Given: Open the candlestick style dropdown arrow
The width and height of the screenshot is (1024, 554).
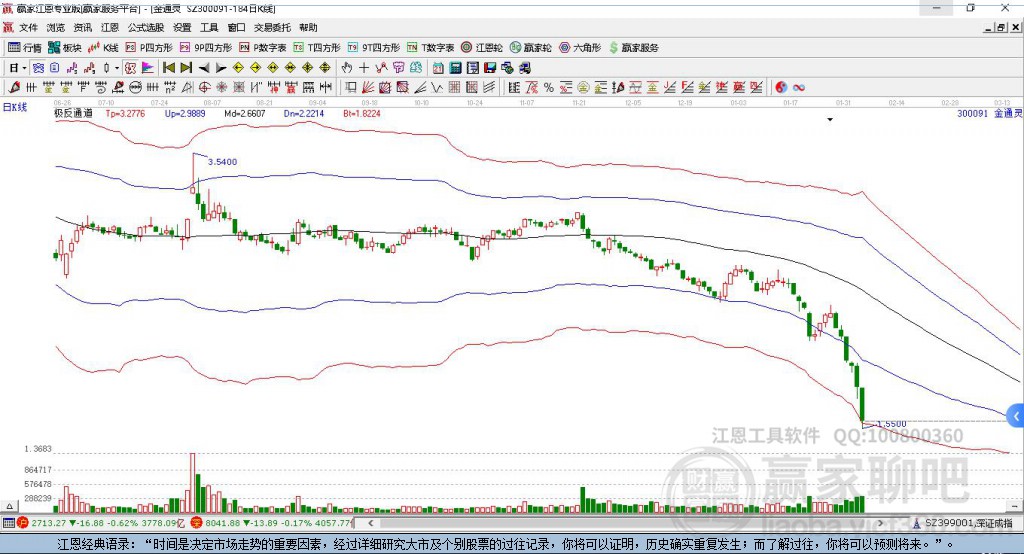Looking at the screenshot, I should [117, 68].
